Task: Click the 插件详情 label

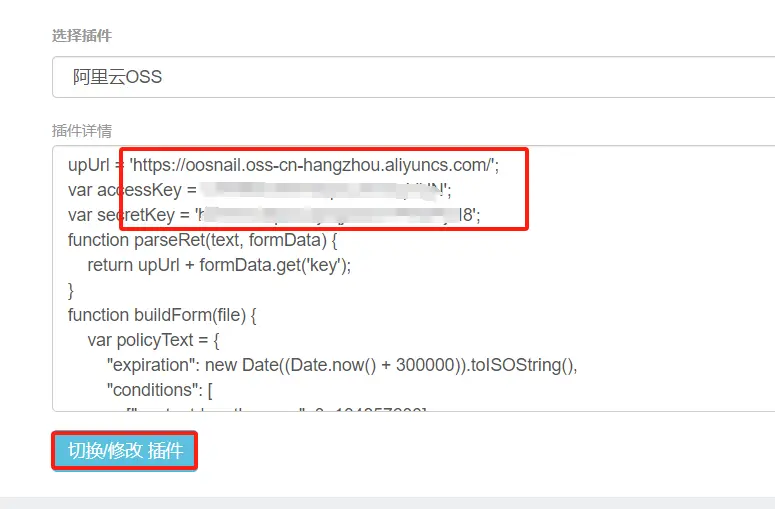Action: click(x=82, y=131)
